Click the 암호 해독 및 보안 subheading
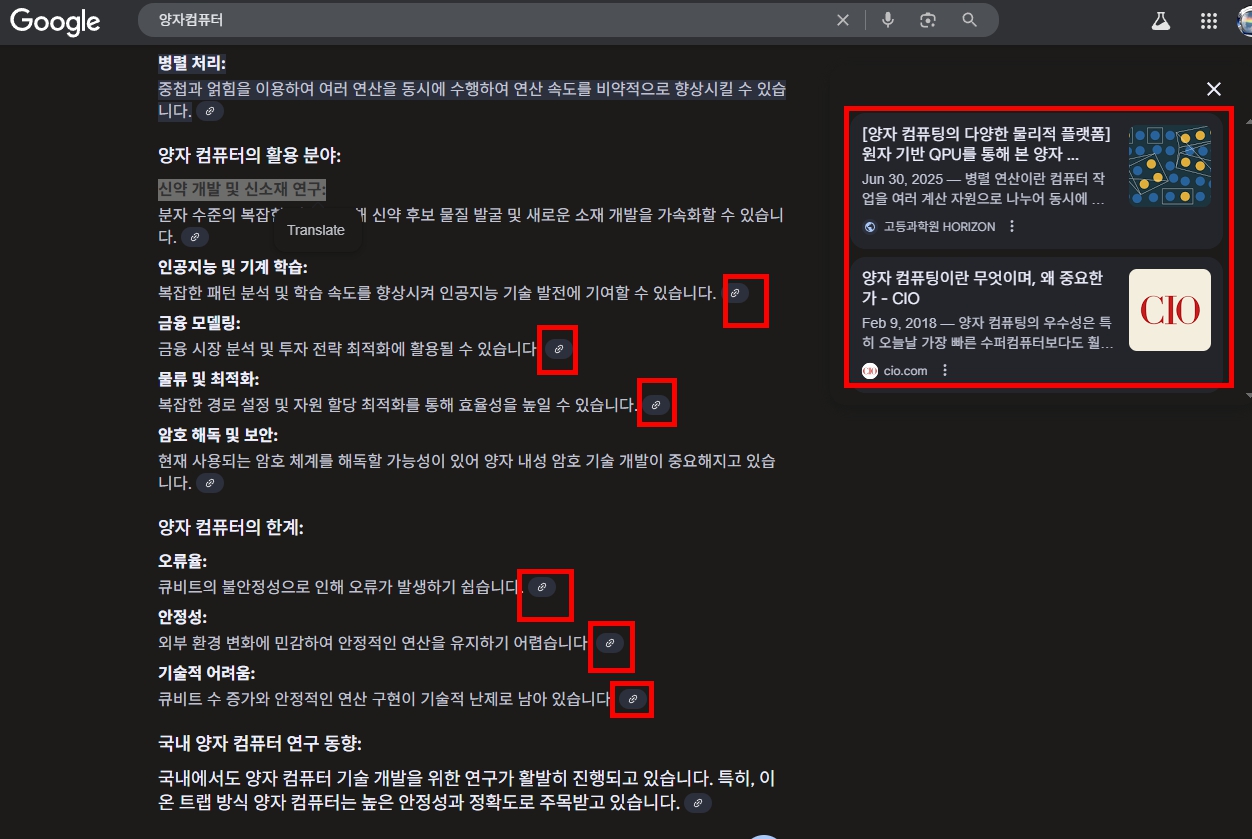The height and width of the screenshot is (839, 1252). tap(217, 435)
